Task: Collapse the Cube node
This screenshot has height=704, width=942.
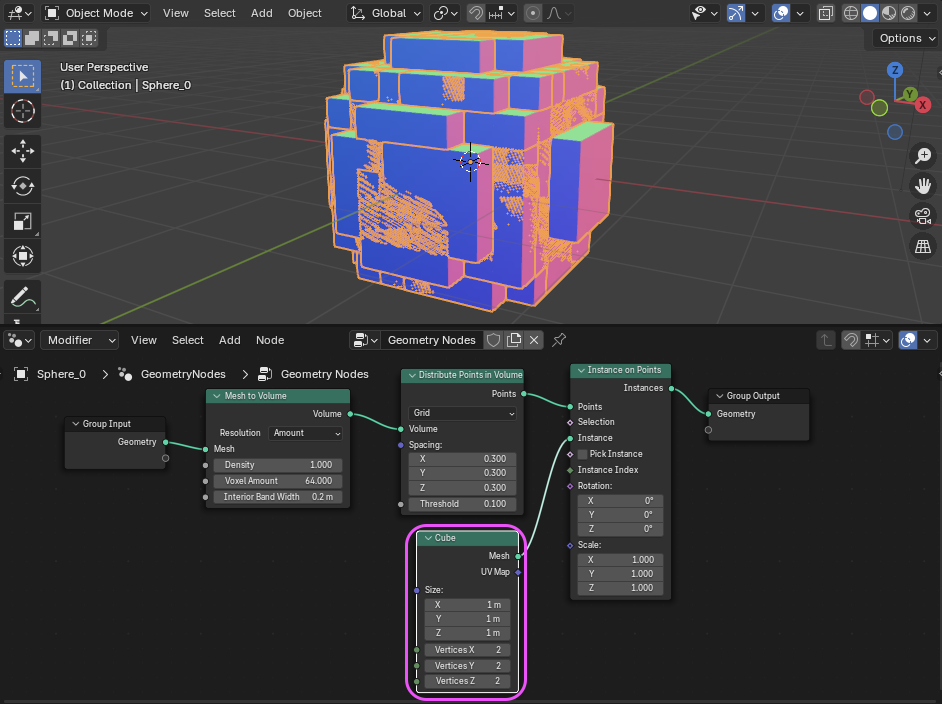Action: [428, 538]
